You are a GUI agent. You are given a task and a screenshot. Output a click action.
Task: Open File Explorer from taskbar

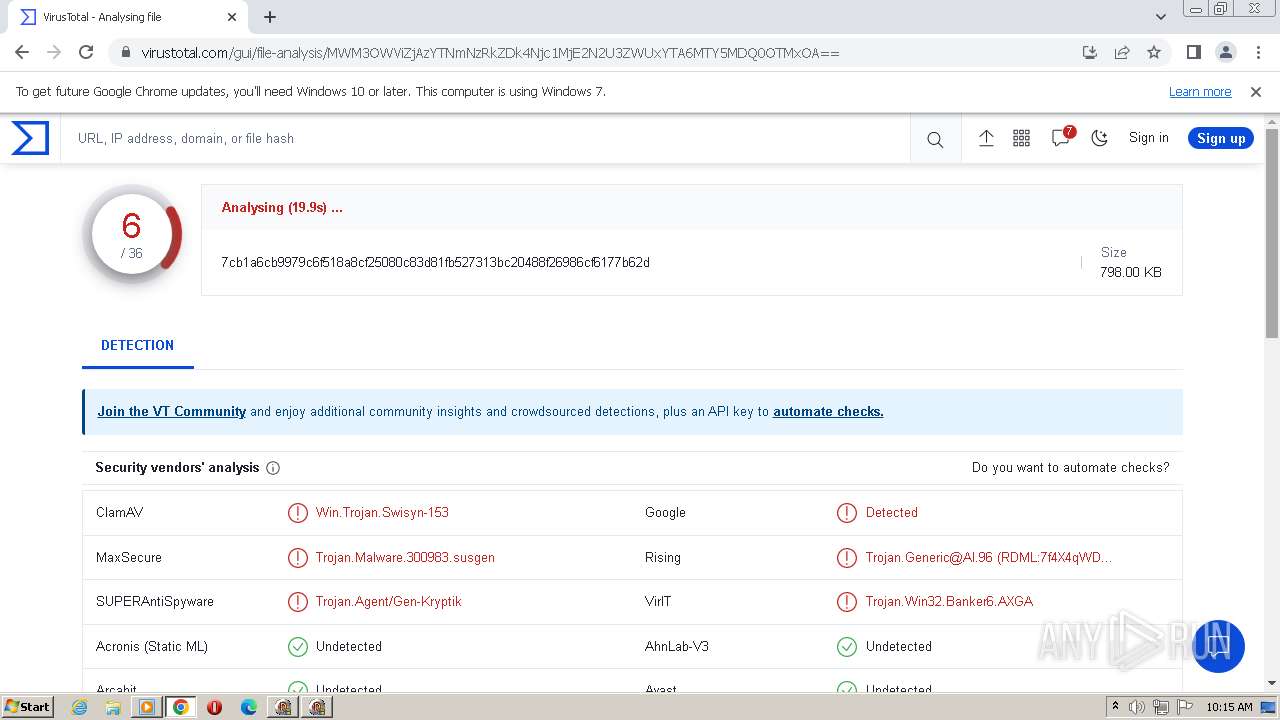coord(113,707)
